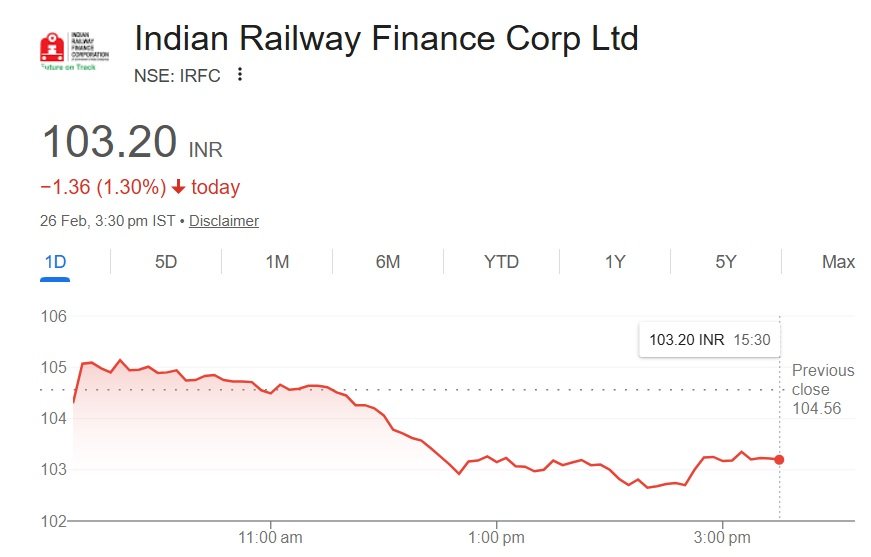Viewport: 871px width, 557px height.
Task: View the 1Y price chart
Action: [614, 262]
